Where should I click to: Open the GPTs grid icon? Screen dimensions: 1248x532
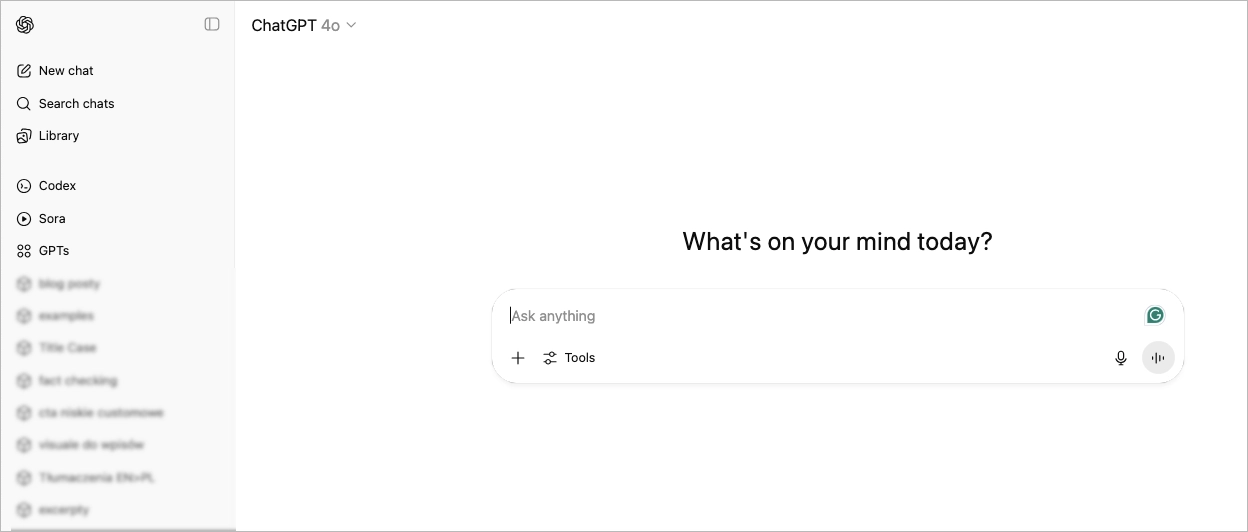click(x=24, y=251)
